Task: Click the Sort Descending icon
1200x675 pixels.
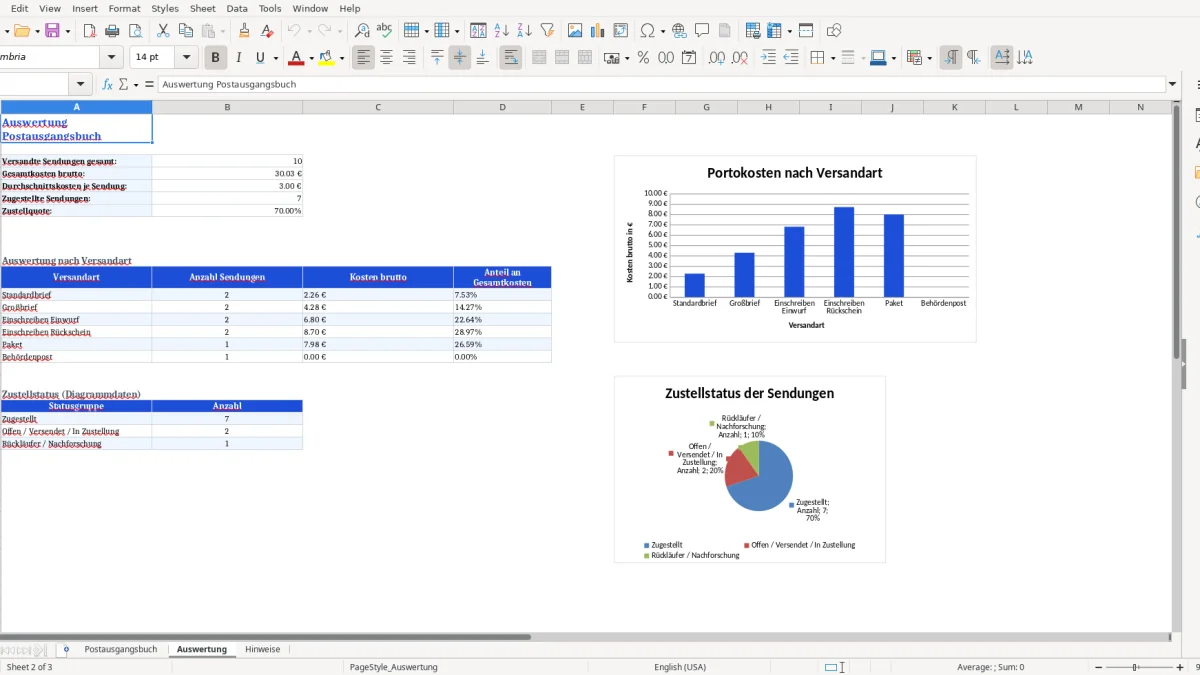Action: [524, 31]
